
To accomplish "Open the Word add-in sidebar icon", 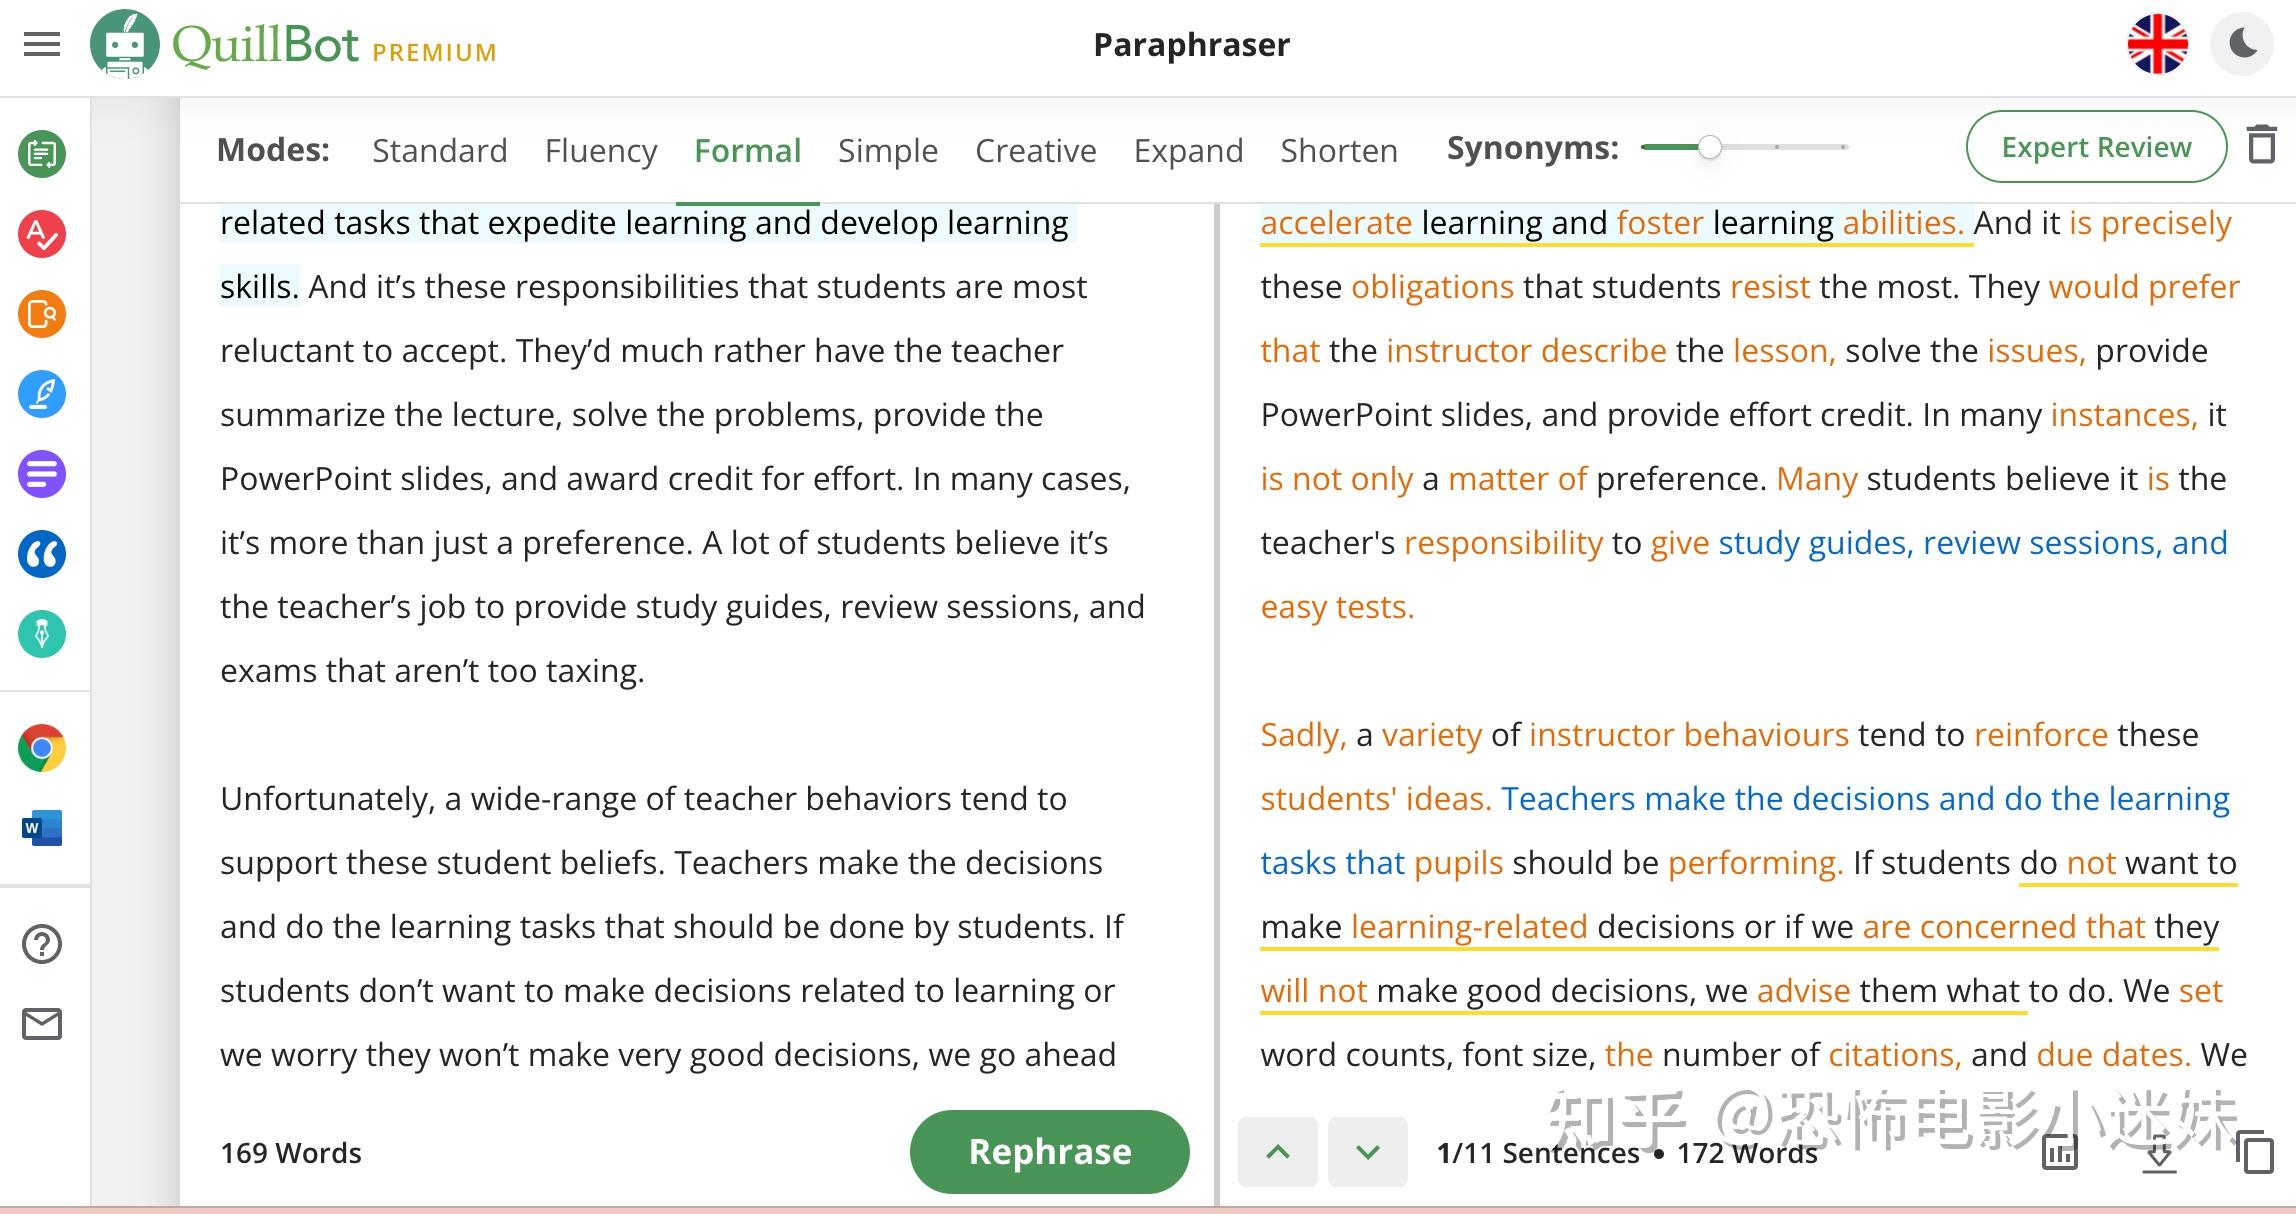I will [x=42, y=828].
